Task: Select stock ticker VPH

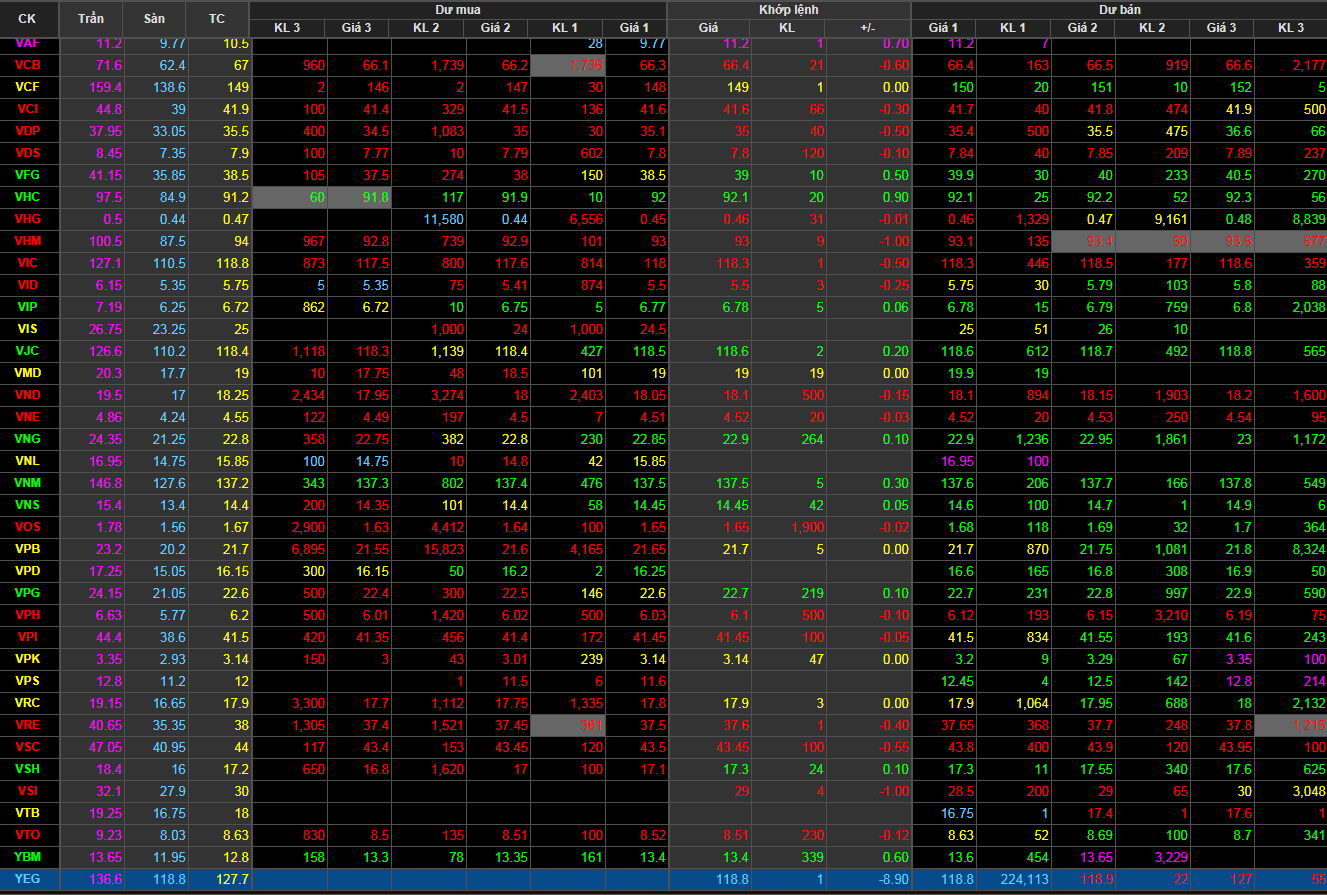Action: coord(28,615)
